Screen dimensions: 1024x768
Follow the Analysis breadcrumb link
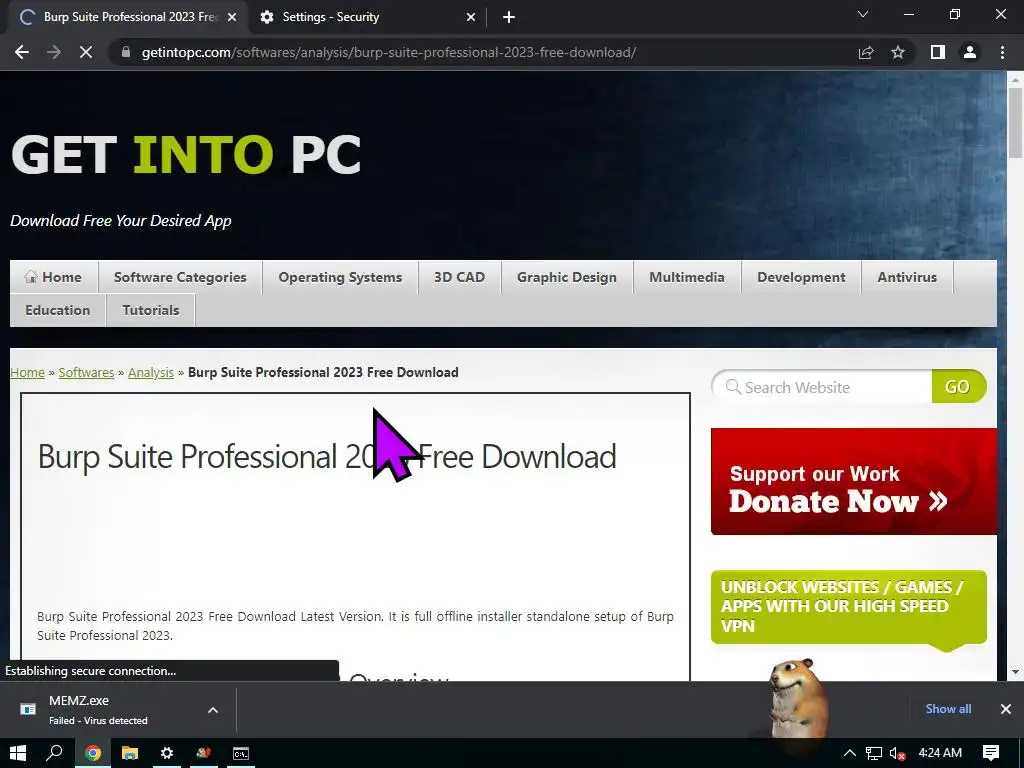click(x=151, y=372)
